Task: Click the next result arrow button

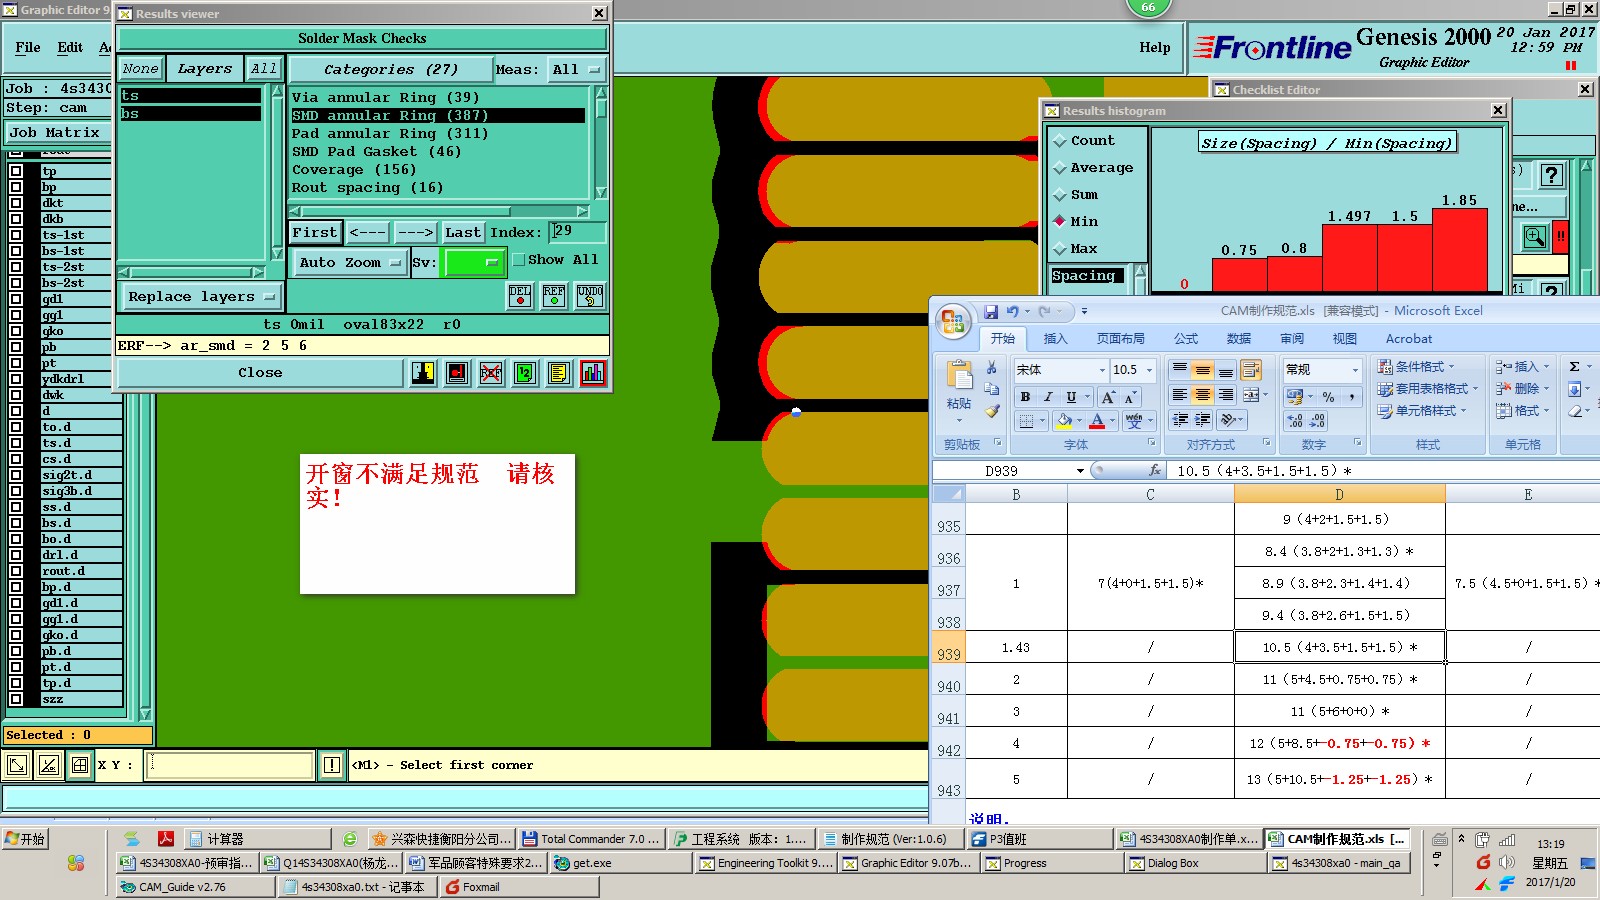Action: 415,233
